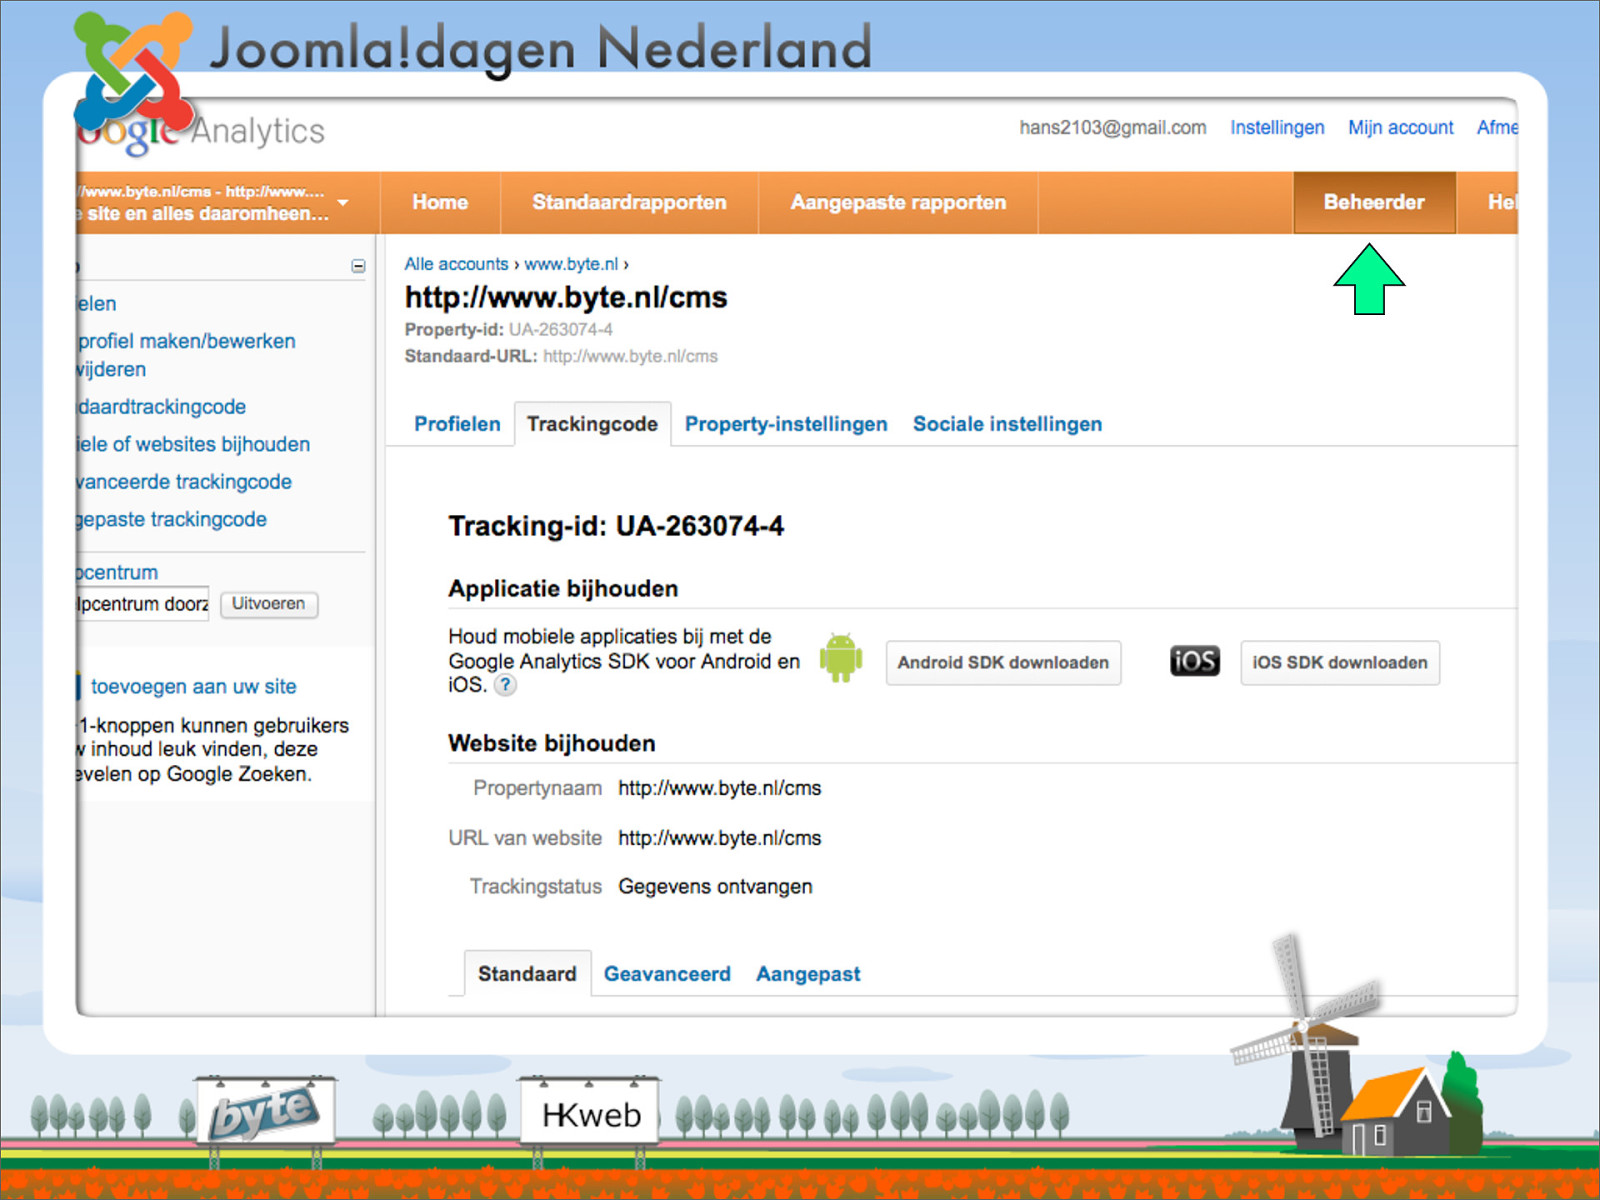Click the Applicatie bijhouden section heading
Image resolution: width=1600 pixels, height=1200 pixels.
(x=563, y=589)
